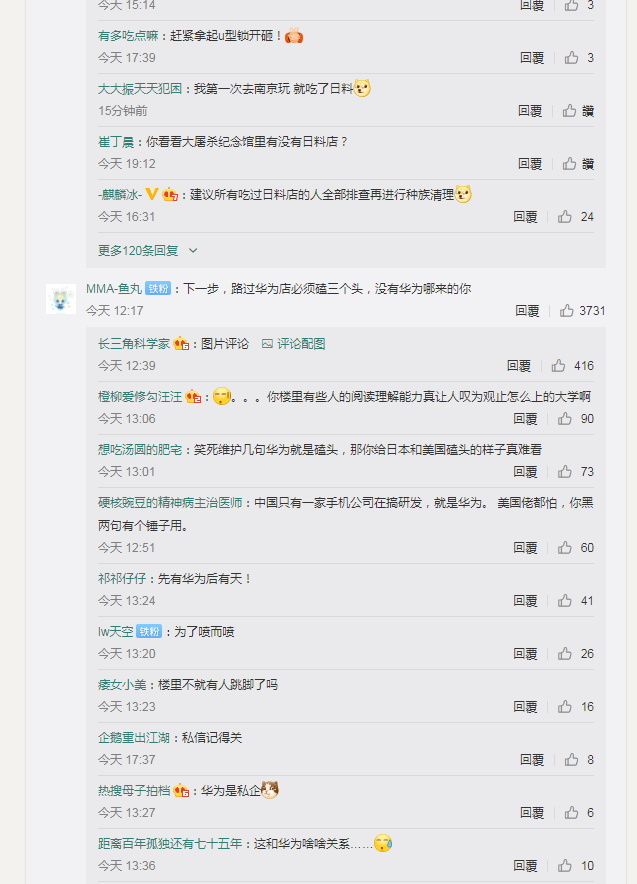637x884 pixels.
Task: Reply to MMA-鱼丸's comment
Action: point(527,311)
